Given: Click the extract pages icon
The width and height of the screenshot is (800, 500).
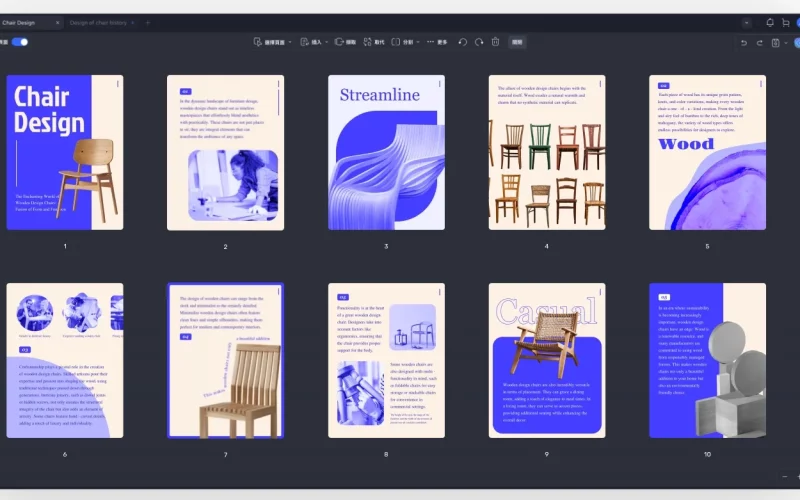Looking at the screenshot, I should 339,42.
